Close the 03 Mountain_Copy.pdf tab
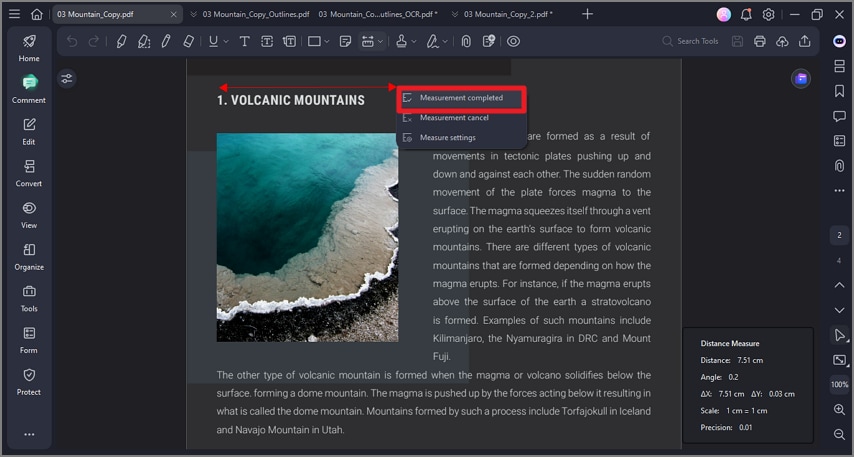The image size is (854, 457). point(174,14)
